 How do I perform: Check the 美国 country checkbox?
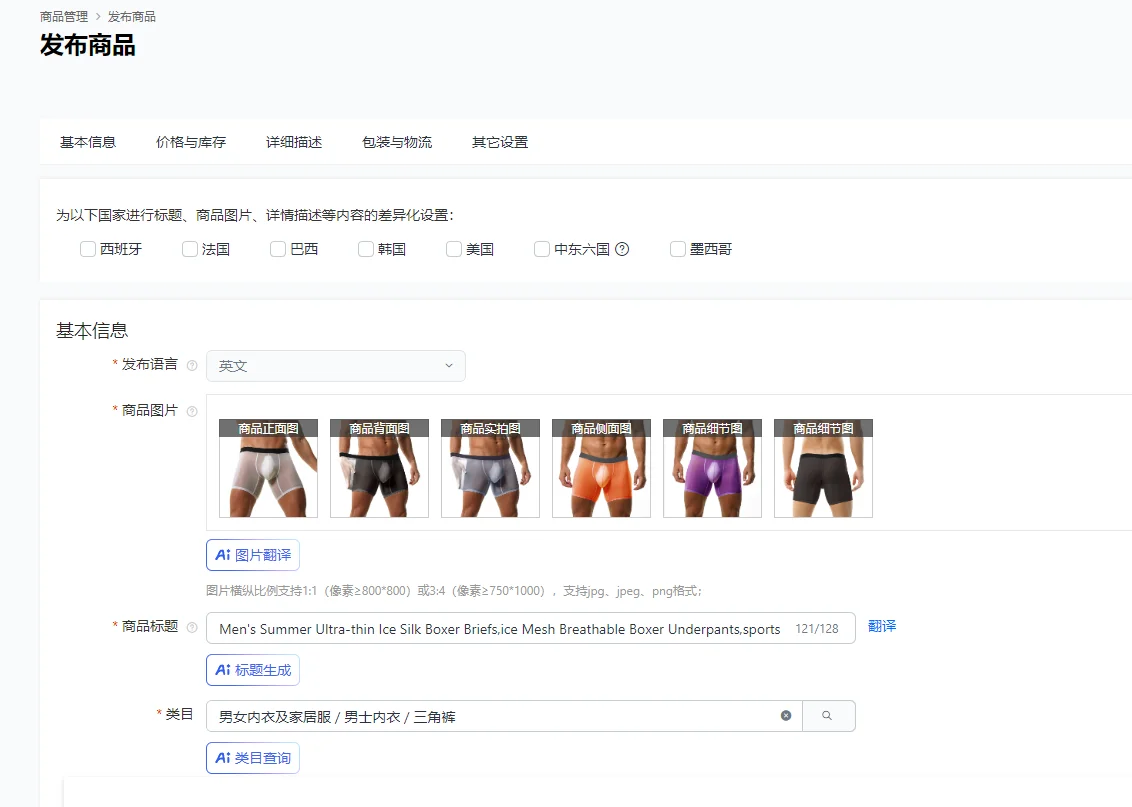click(x=454, y=249)
